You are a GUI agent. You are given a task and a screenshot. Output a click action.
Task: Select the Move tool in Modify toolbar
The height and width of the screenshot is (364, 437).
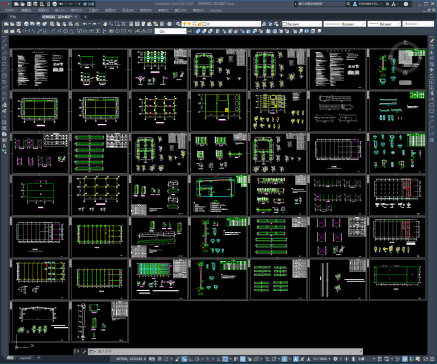click(432, 70)
